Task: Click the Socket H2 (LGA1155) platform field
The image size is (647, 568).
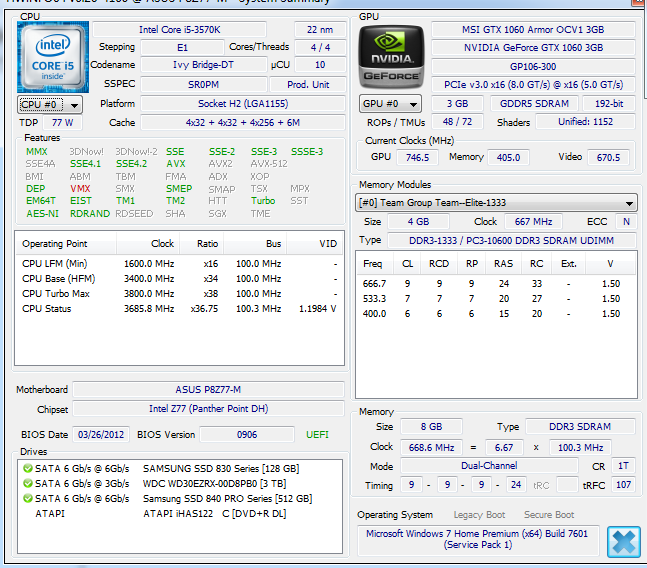Action: [243, 104]
